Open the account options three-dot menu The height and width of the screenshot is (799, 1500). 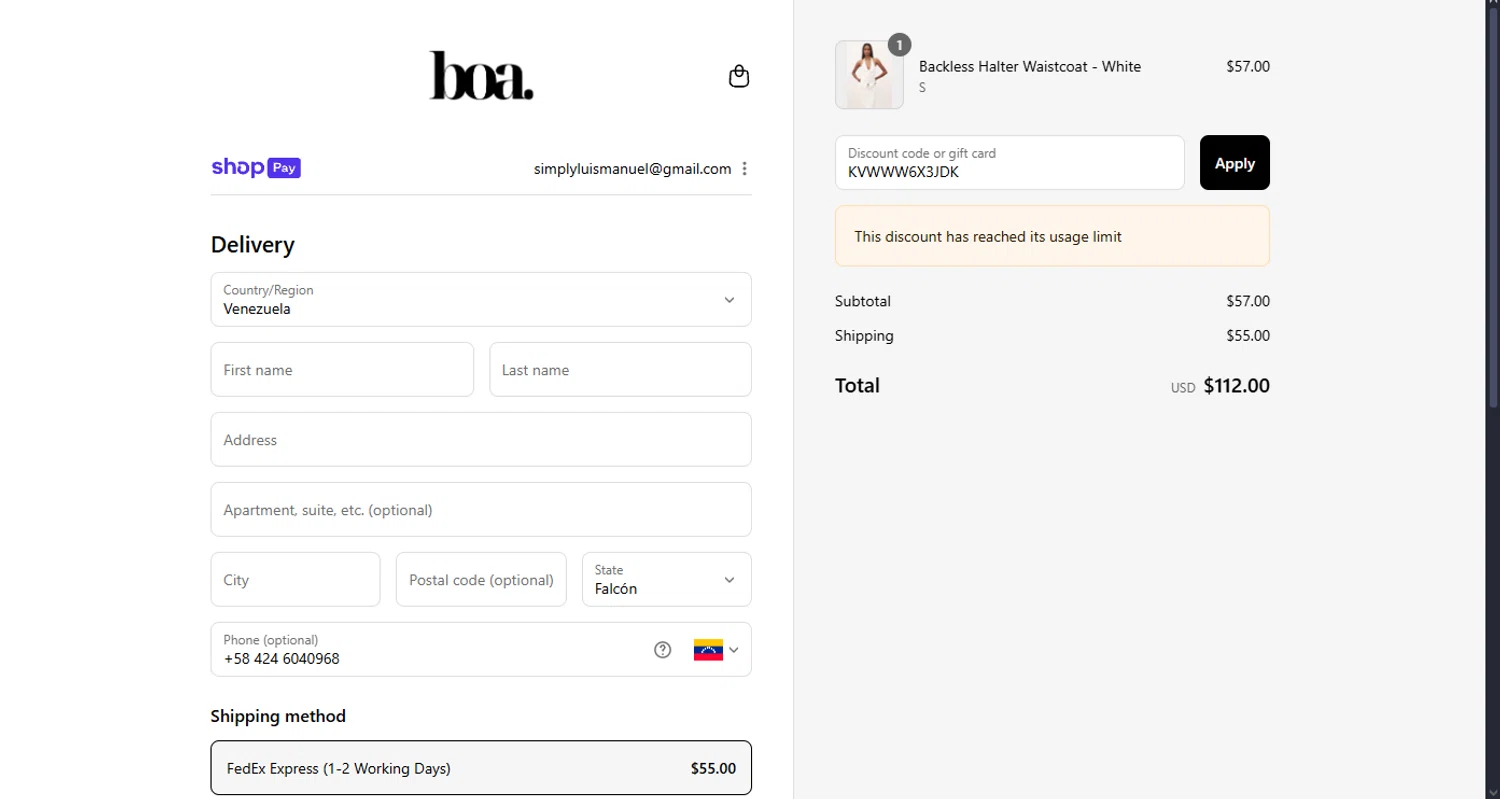click(744, 169)
